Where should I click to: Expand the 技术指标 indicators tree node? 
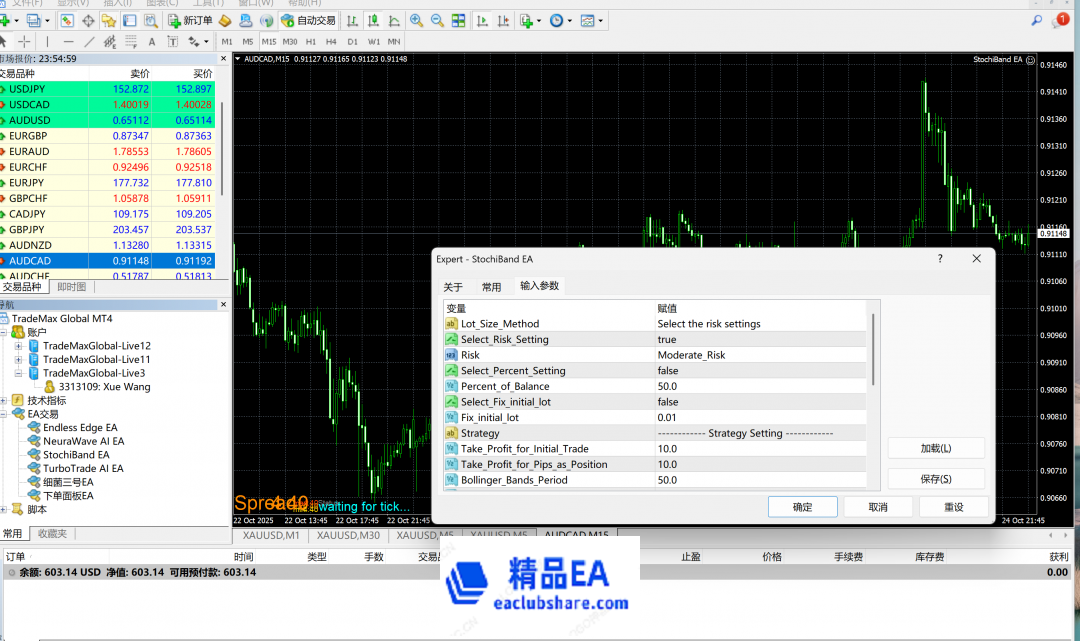[6, 400]
